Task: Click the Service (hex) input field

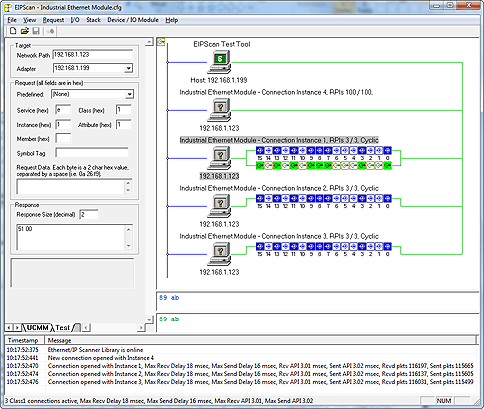Action: point(63,110)
